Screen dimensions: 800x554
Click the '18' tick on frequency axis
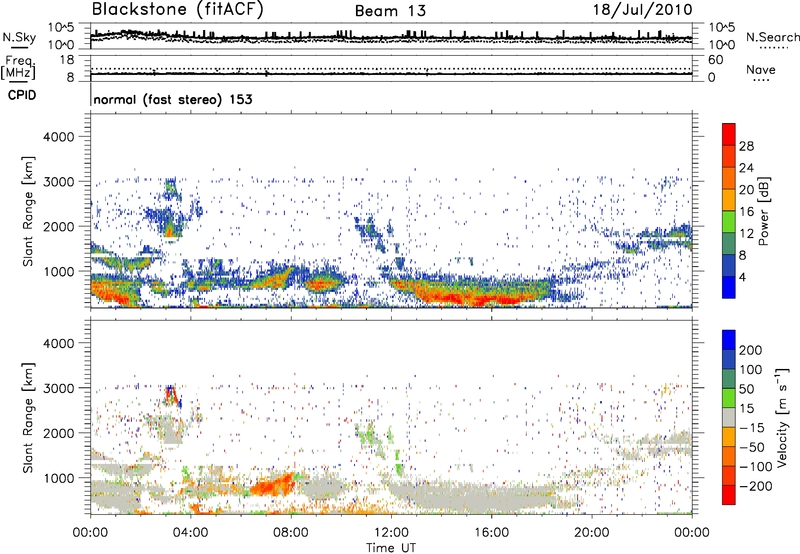coord(67,60)
